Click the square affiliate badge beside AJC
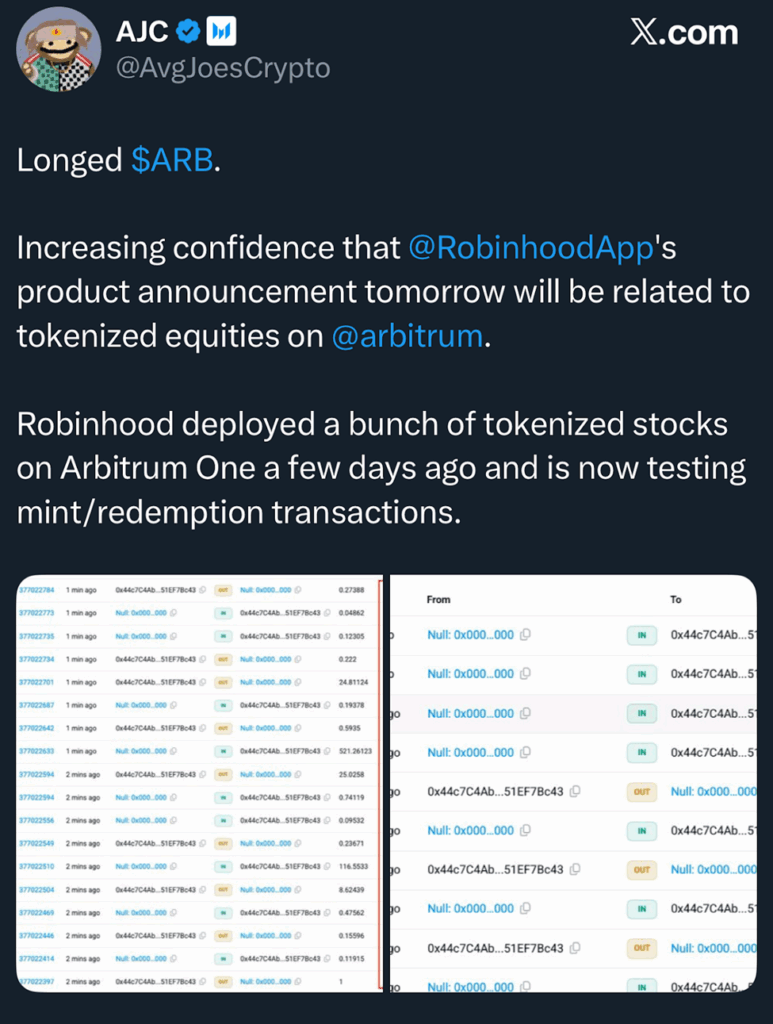This screenshot has width=773, height=1024. [221, 31]
